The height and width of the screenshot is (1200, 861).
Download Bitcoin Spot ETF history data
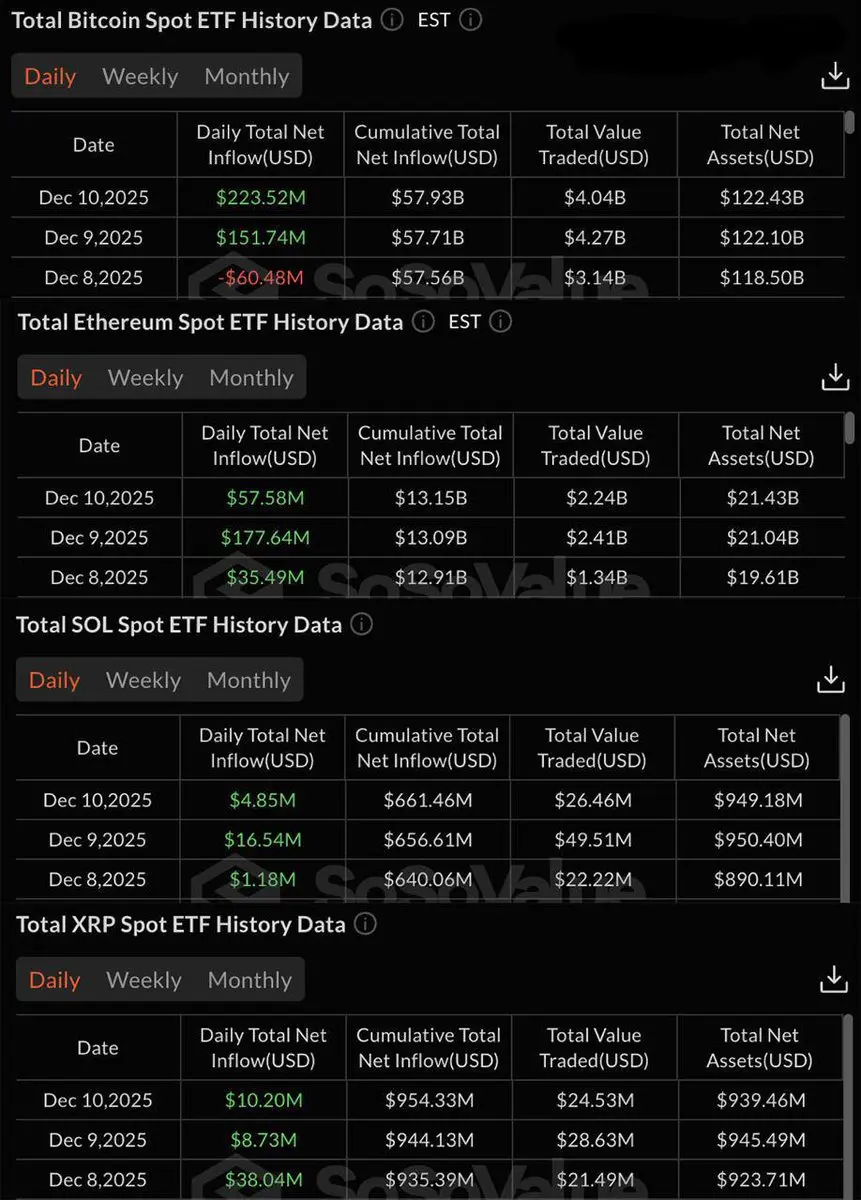(x=835, y=76)
